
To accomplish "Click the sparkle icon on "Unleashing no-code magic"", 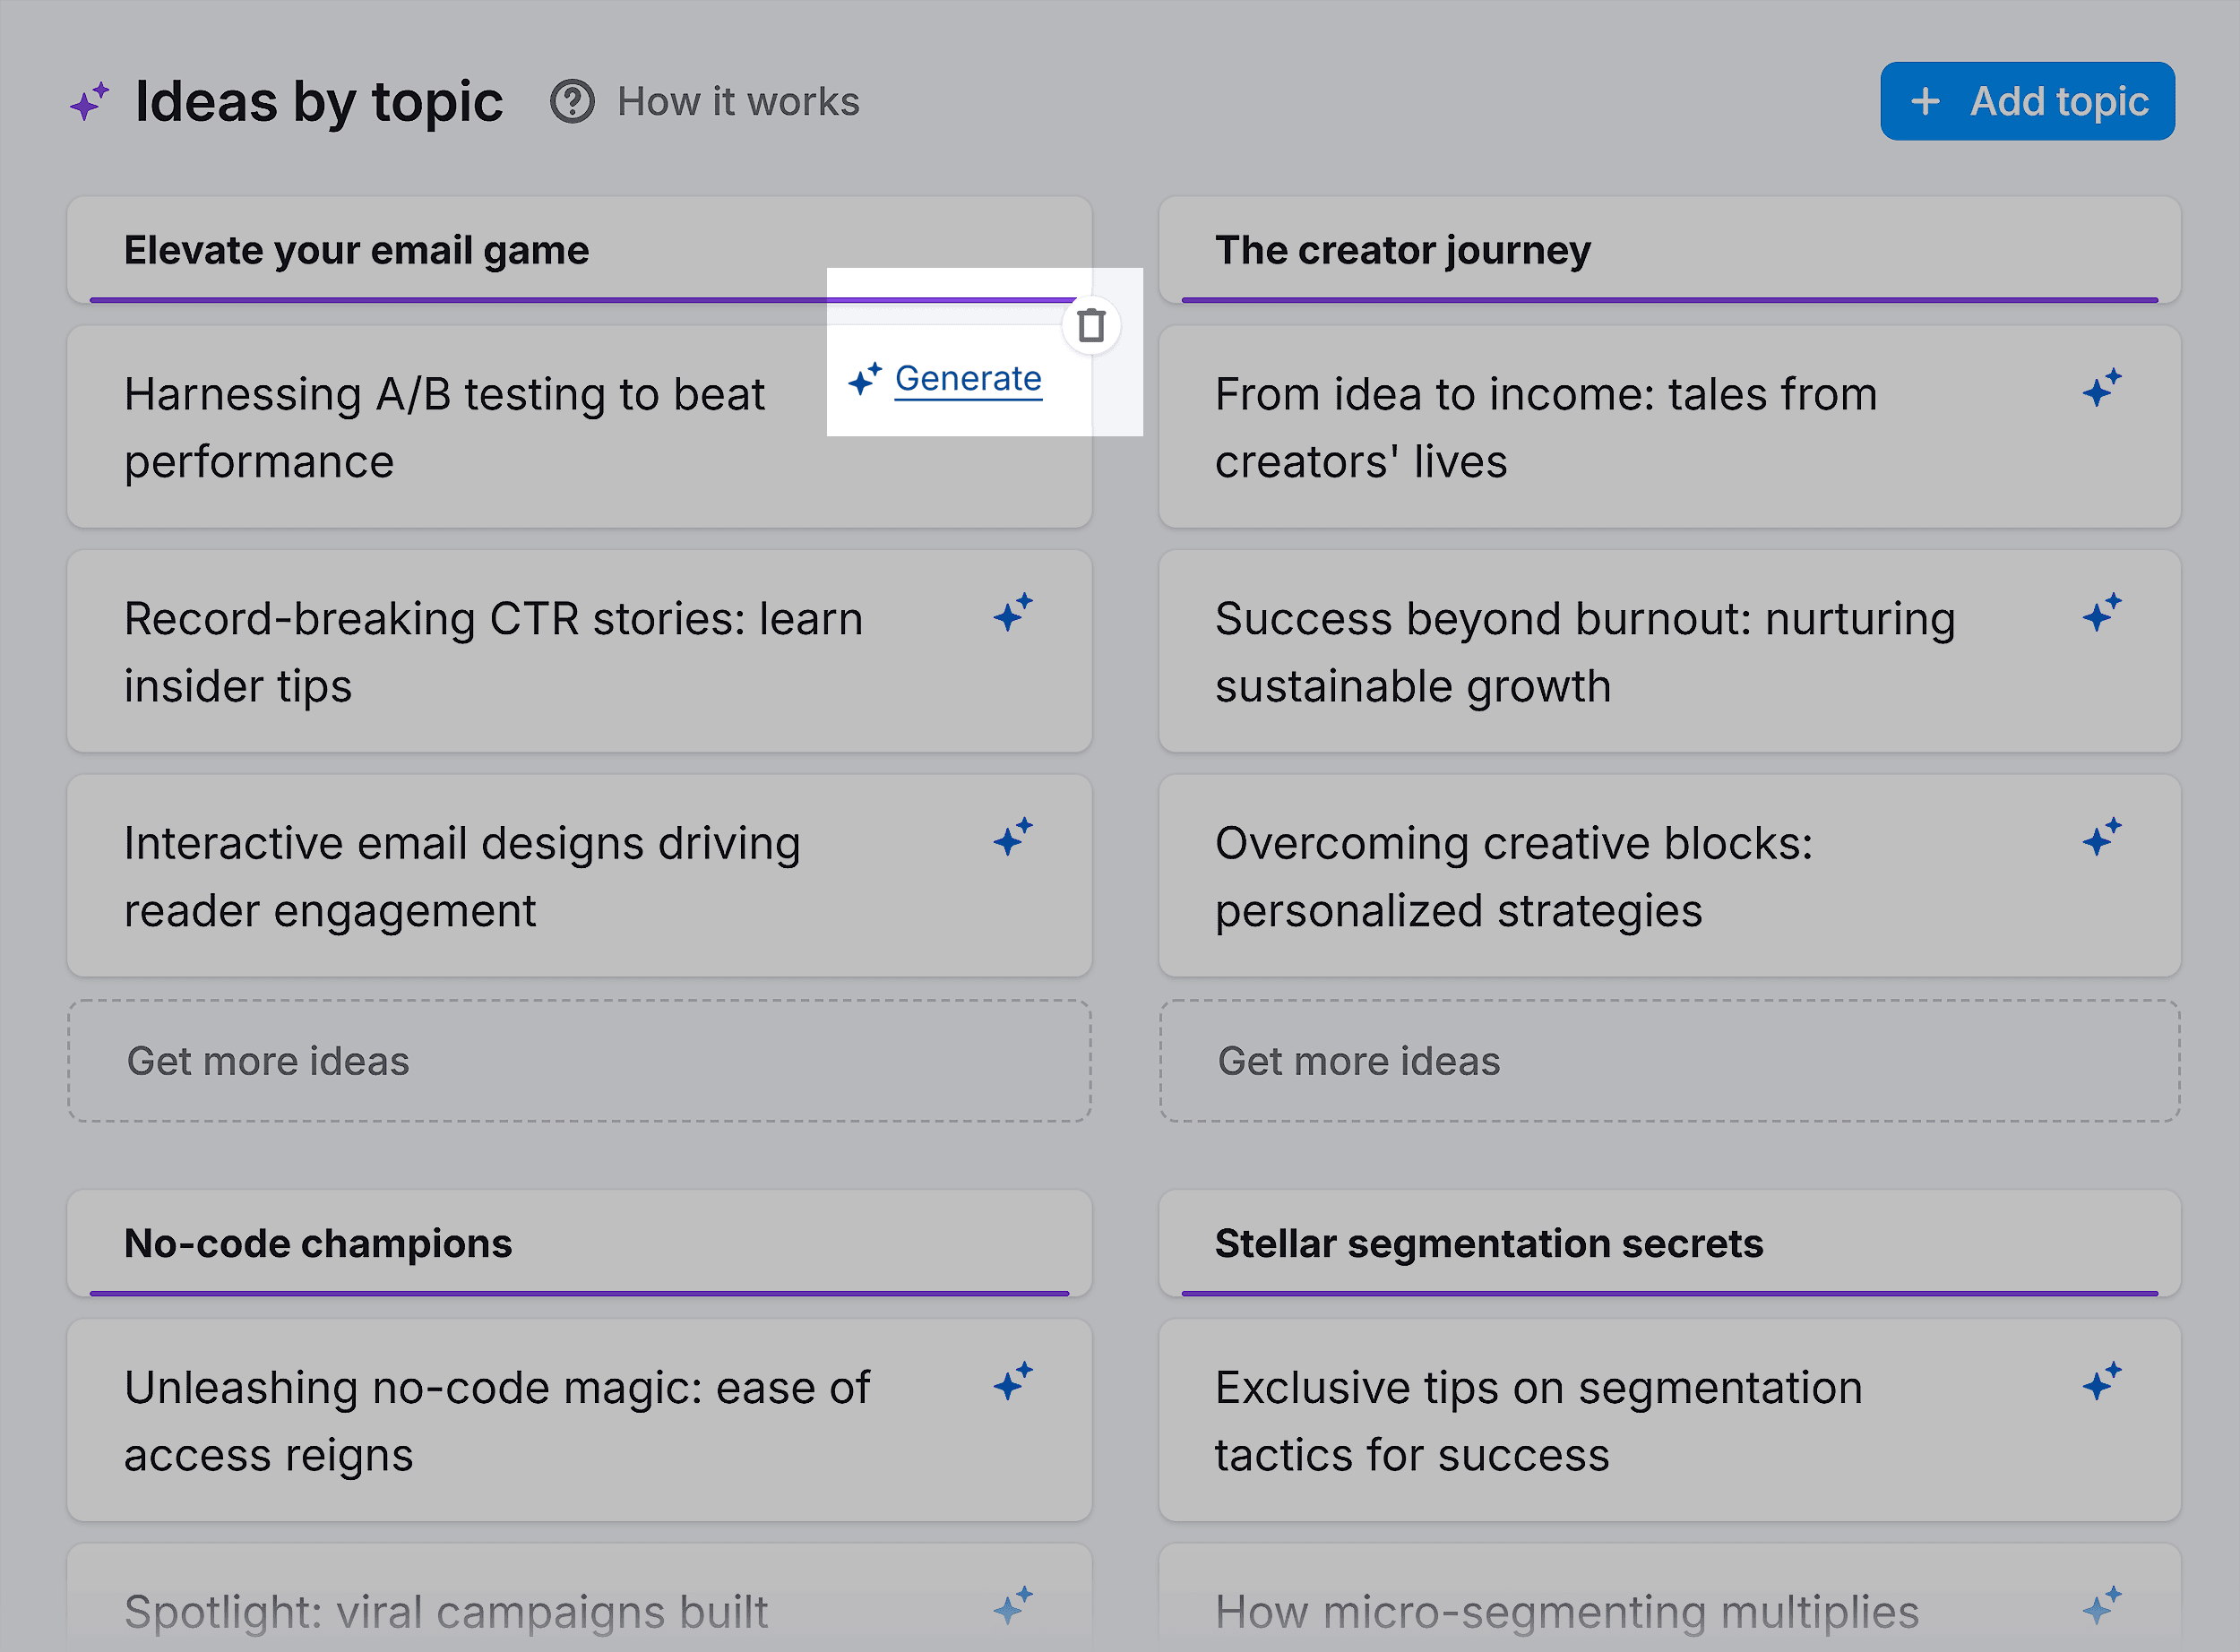I will (1013, 1385).
